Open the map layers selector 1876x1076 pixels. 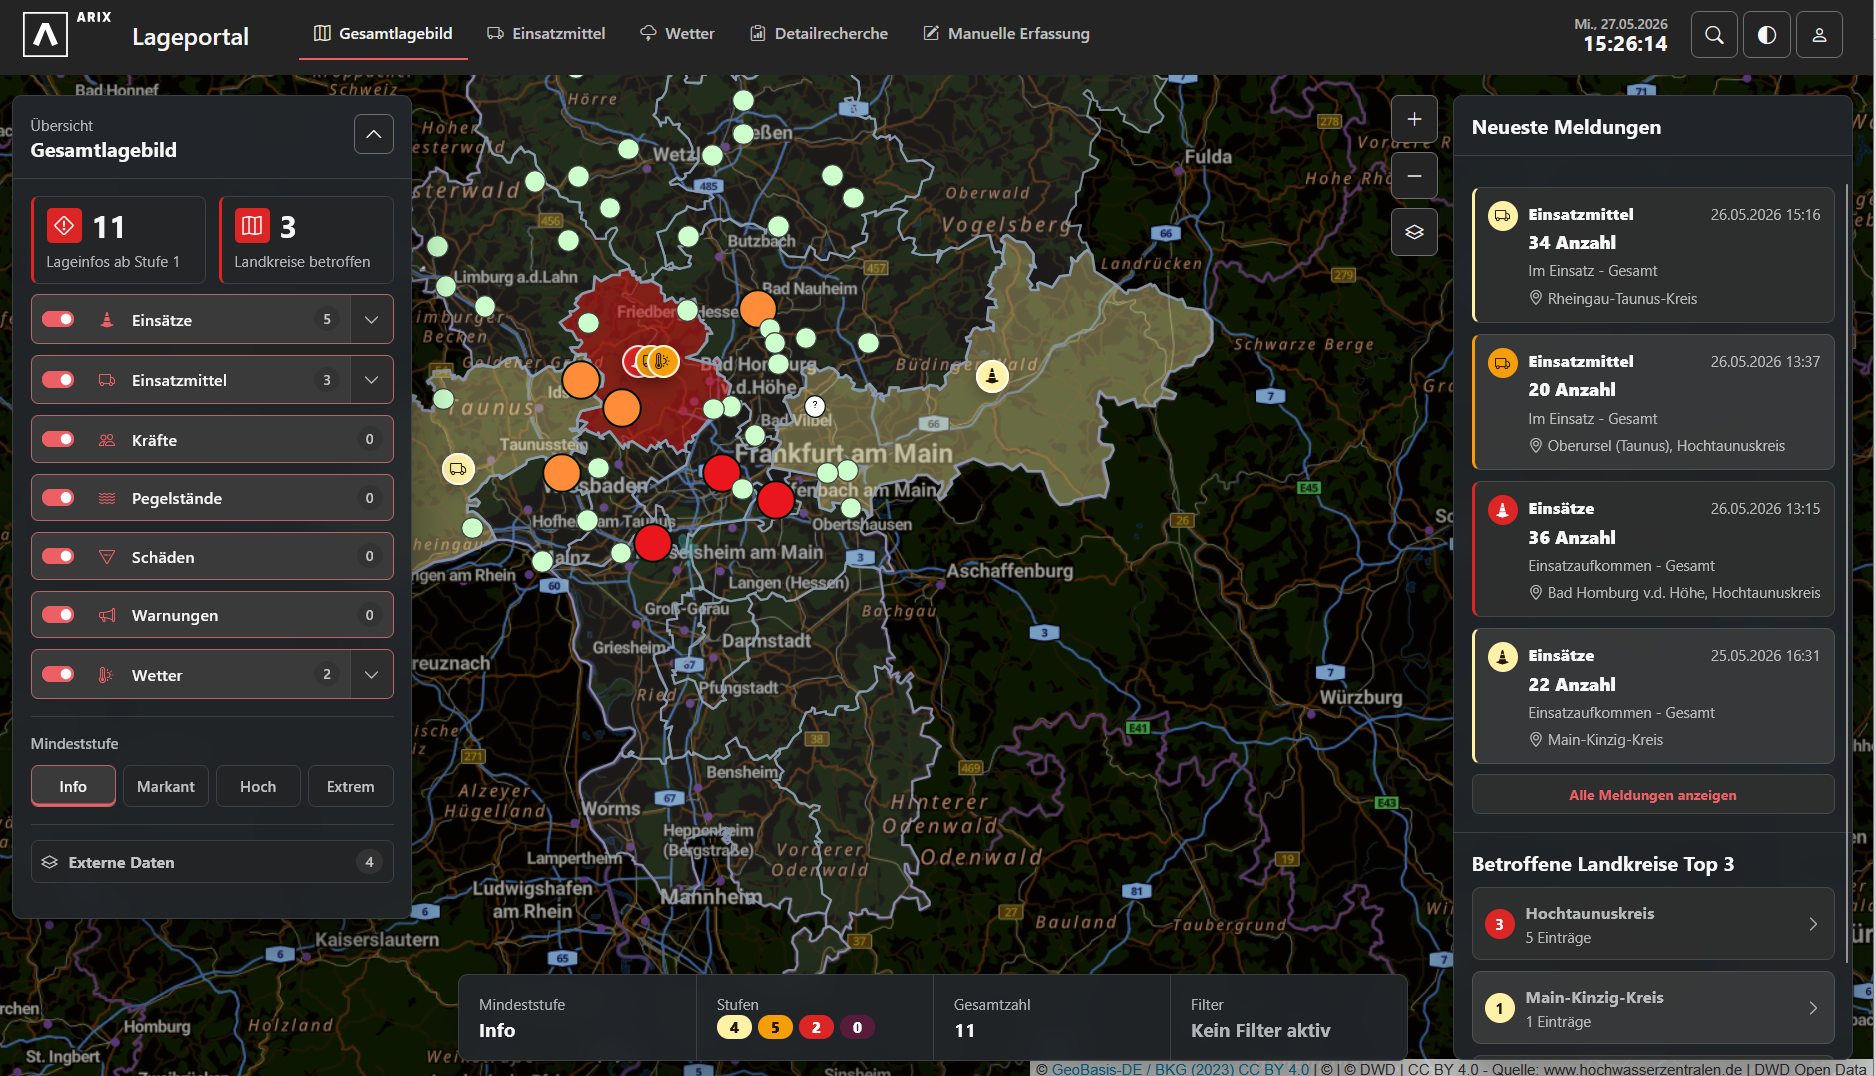[x=1414, y=232]
